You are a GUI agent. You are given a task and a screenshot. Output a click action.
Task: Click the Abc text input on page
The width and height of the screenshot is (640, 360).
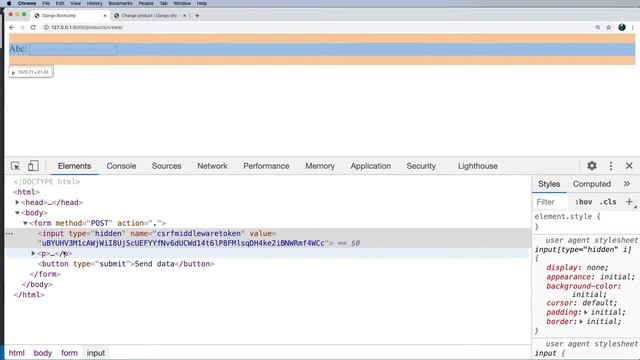click(73, 49)
